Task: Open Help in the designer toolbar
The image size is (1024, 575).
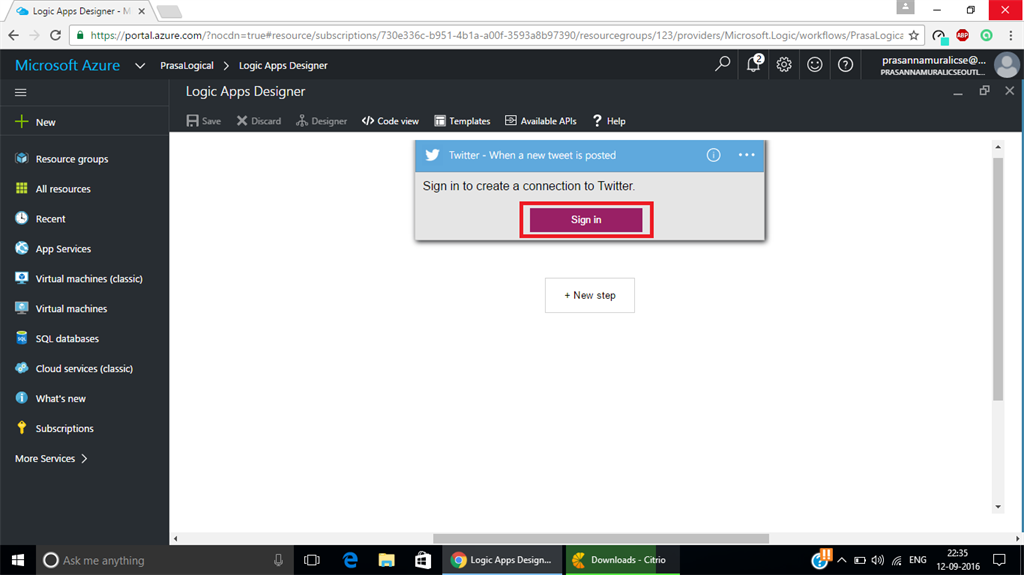Action: pos(609,121)
